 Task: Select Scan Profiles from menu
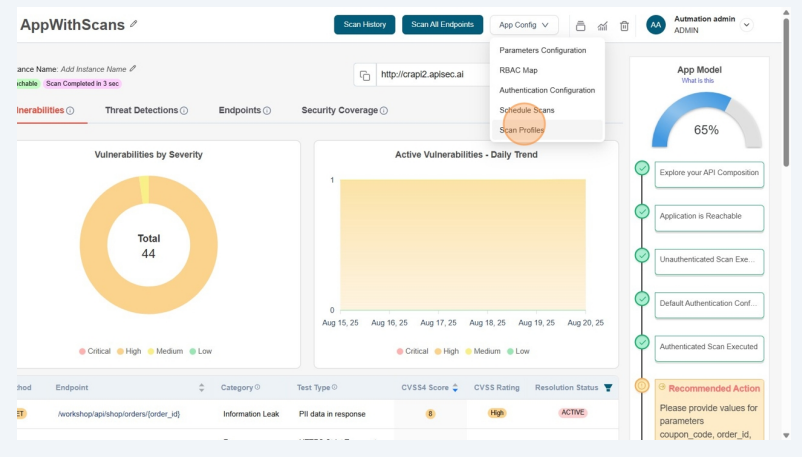(x=521, y=130)
